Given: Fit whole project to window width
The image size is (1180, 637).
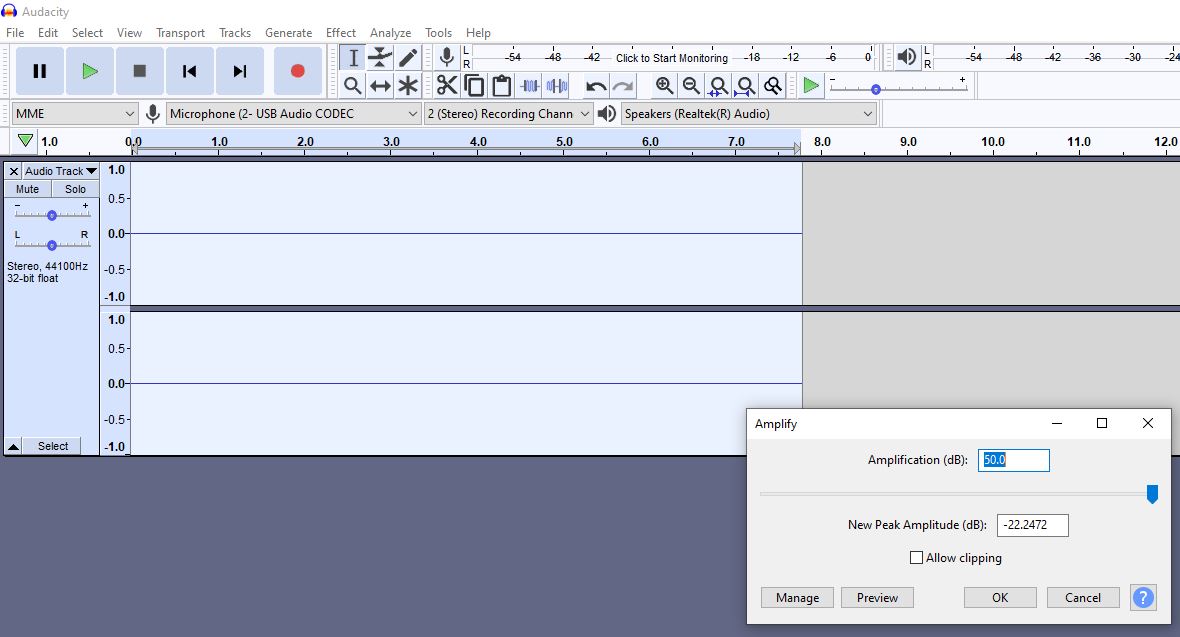Looking at the screenshot, I should pos(746,86).
